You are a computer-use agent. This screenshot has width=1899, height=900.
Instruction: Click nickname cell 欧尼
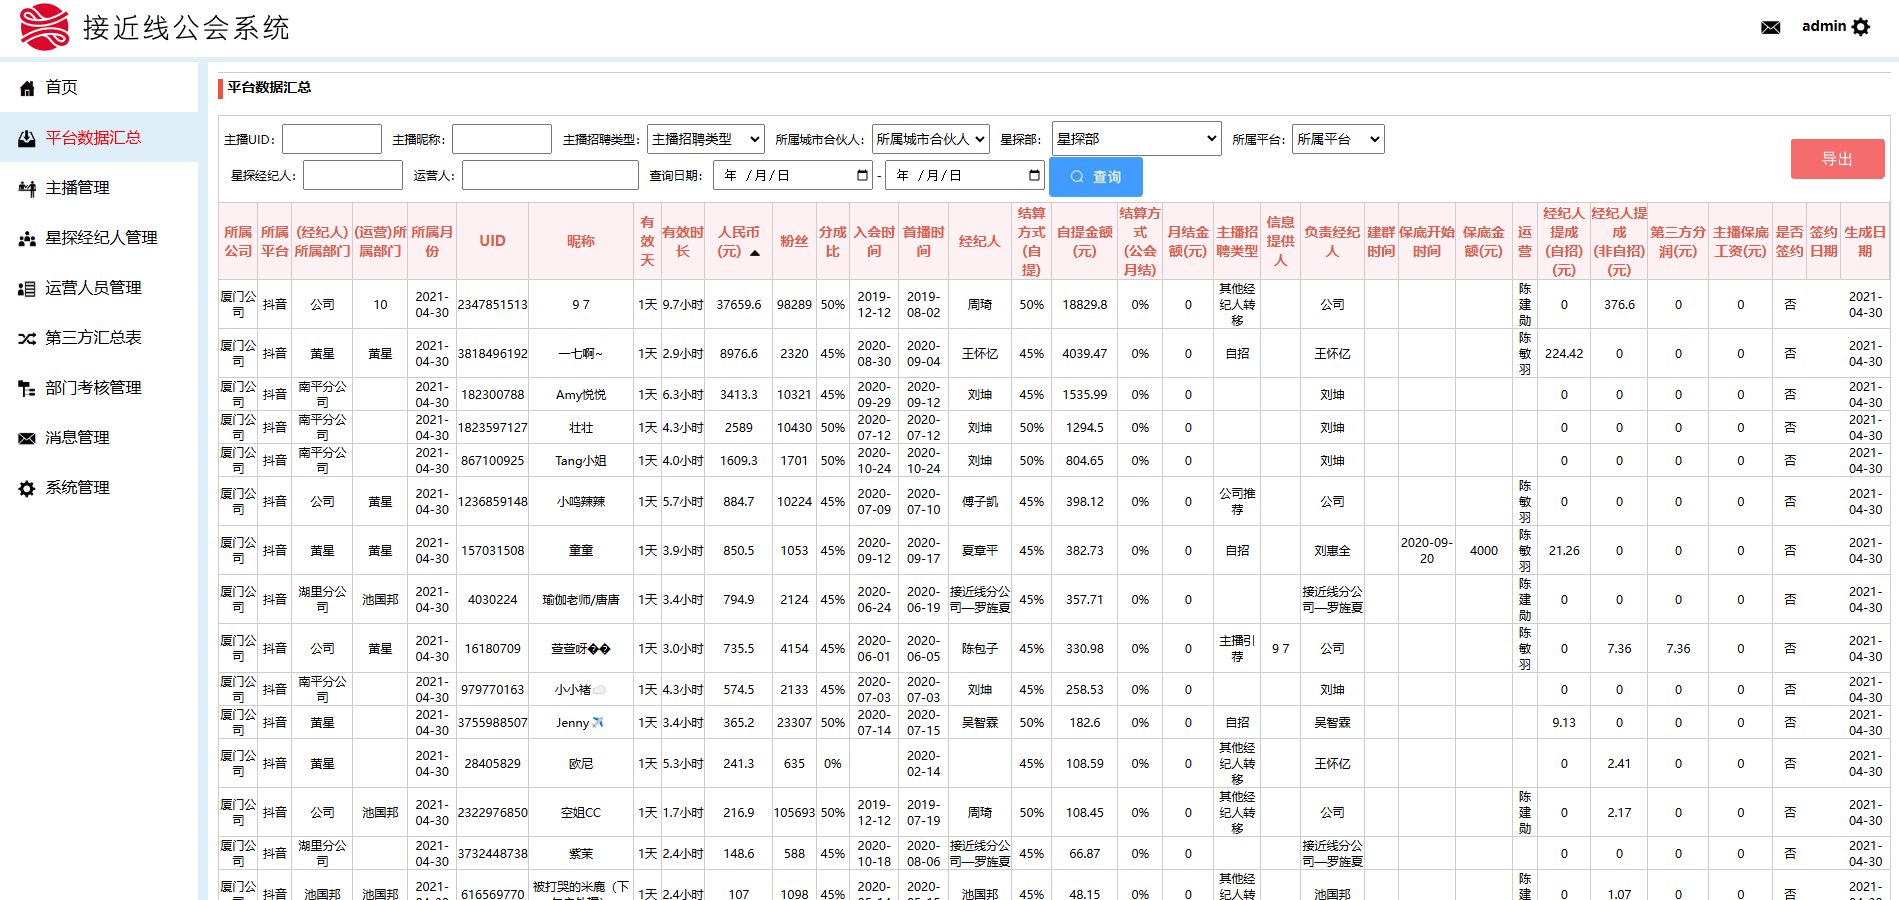[581, 764]
